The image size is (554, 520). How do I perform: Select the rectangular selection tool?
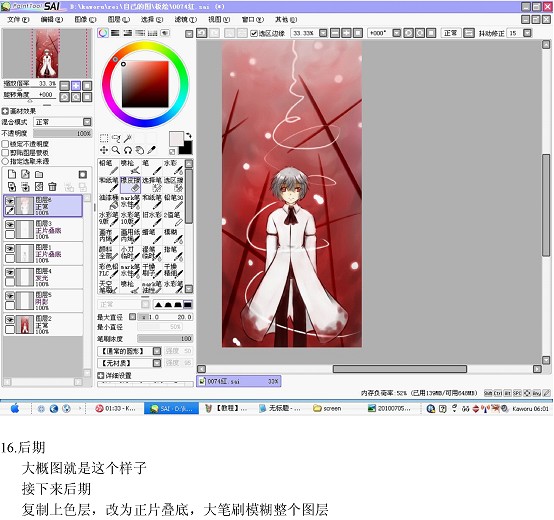click(104, 138)
